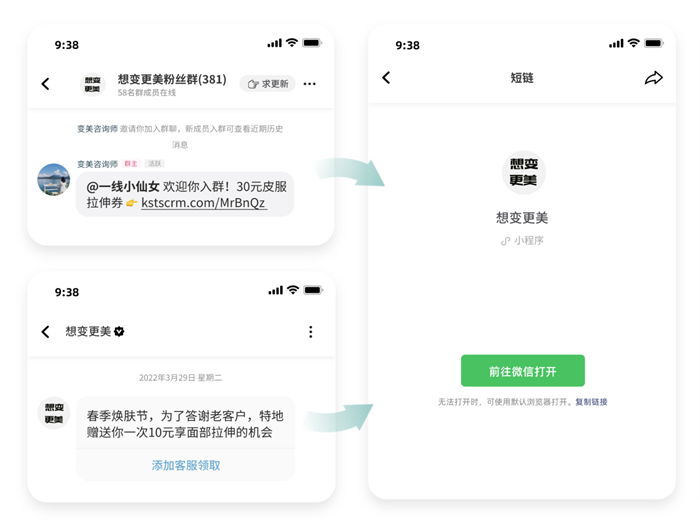The width and height of the screenshot is (700, 526).
Task: Tap the 变美咨询师 profile photo avatar
Action: coord(54,180)
